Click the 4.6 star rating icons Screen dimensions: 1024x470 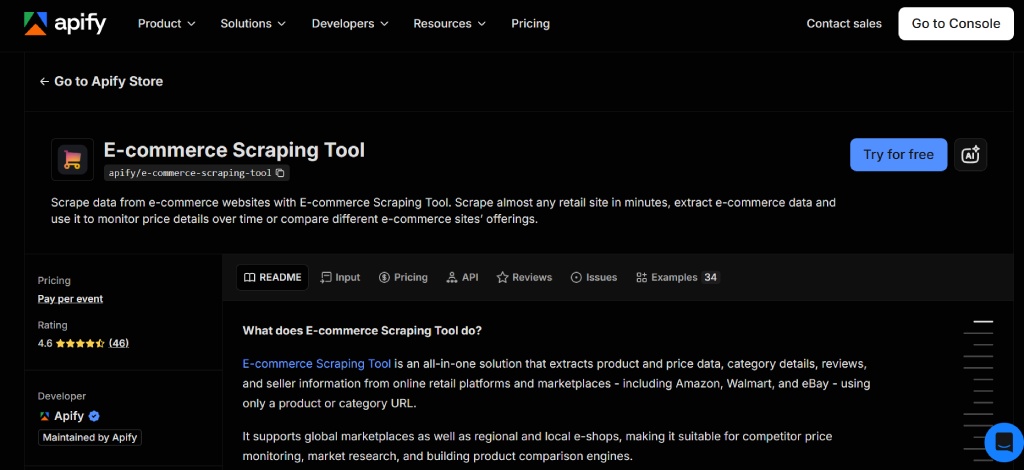point(80,343)
